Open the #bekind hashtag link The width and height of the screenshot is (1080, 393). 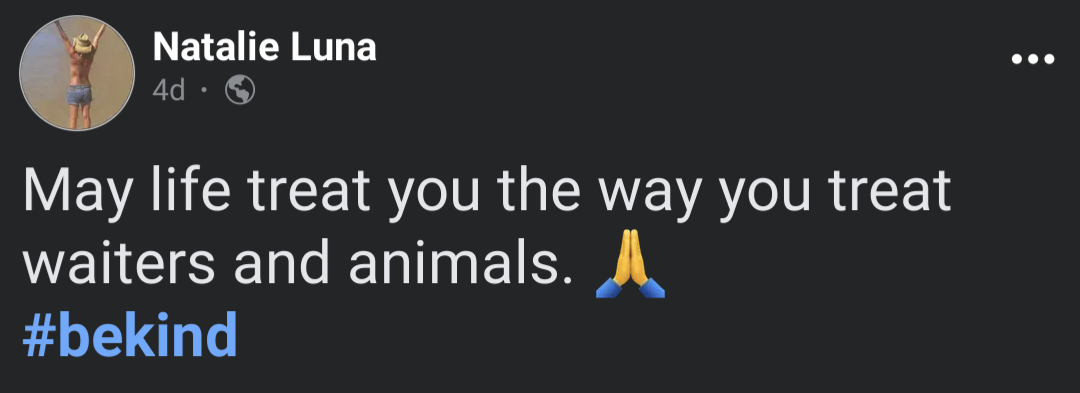pos(130,334)
